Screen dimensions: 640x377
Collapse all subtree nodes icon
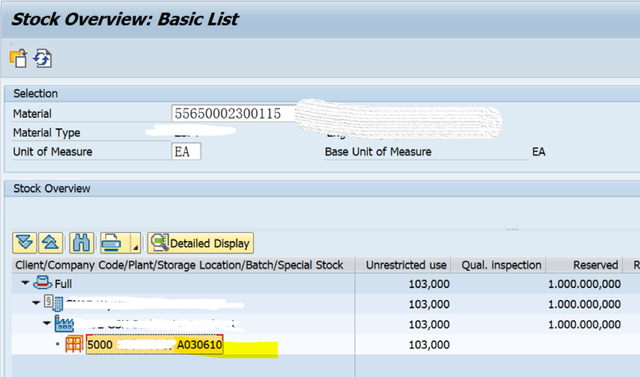click(x=51, y=243)
